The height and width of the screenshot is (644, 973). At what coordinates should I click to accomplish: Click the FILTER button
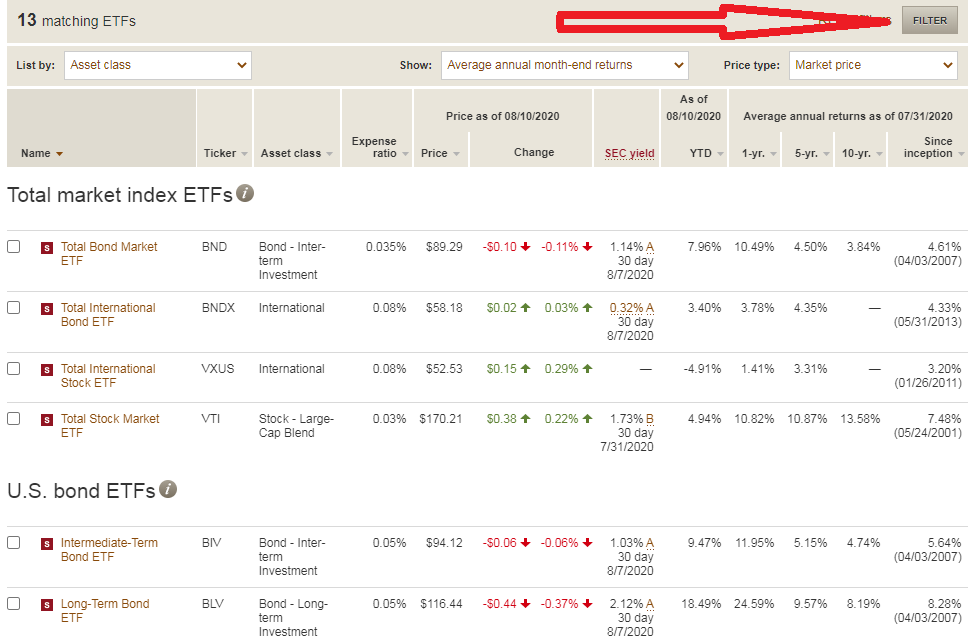(930, 20)
